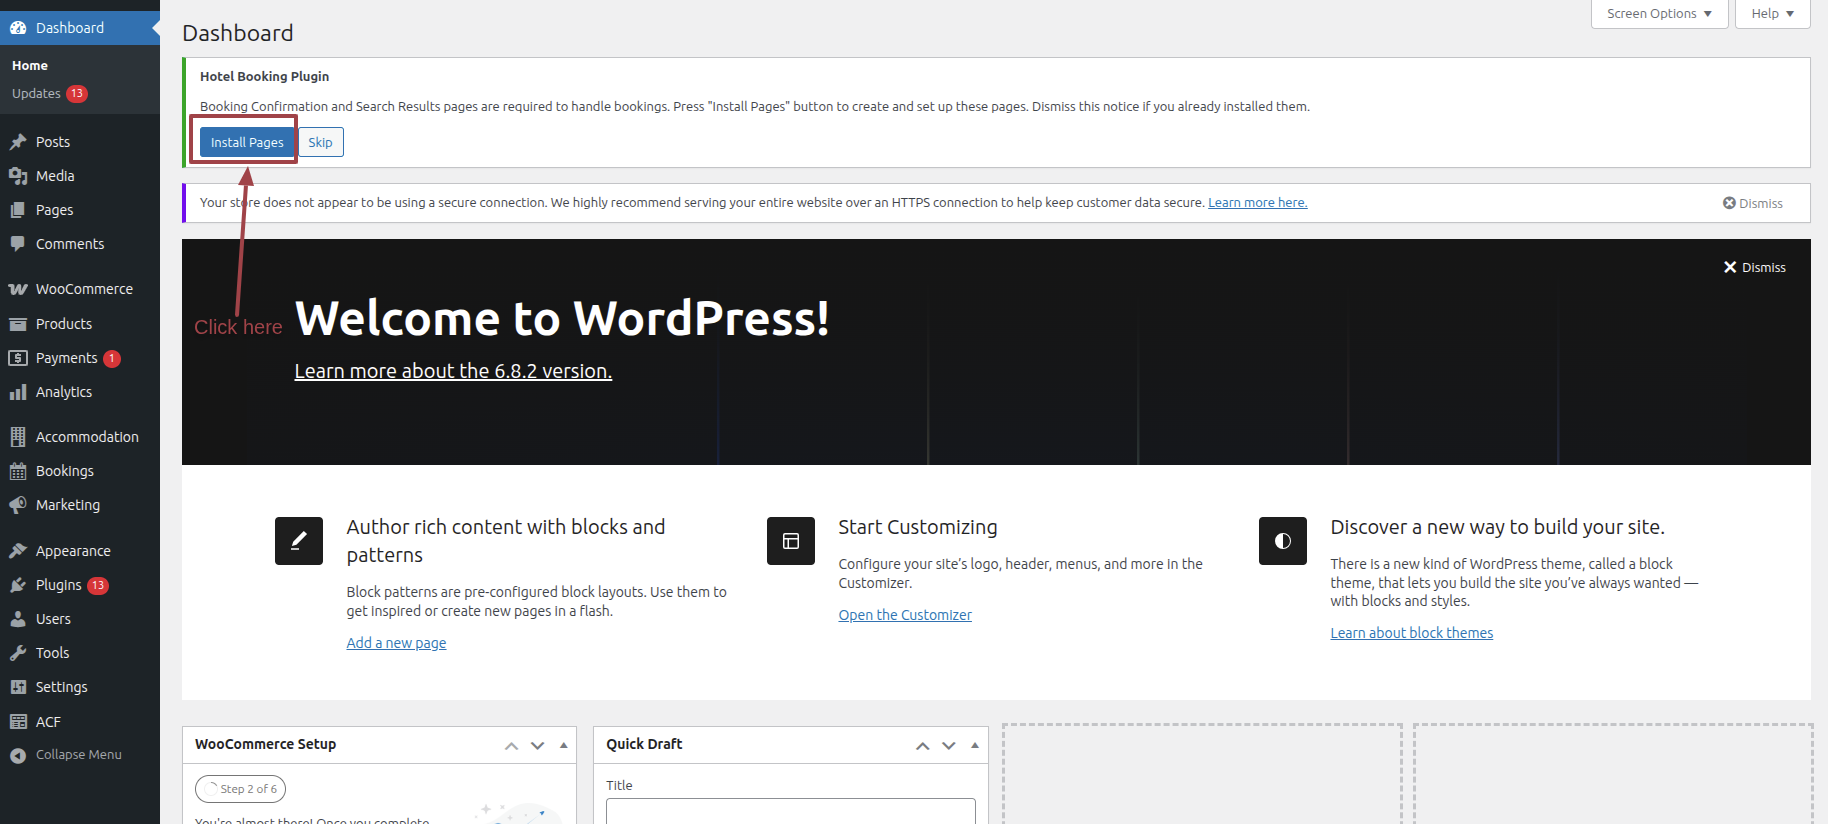The width and height of the screenshot is (1828, 824).
Task: Toggle Quick Draft panel collapse triangle
Action: click(975, 746)
